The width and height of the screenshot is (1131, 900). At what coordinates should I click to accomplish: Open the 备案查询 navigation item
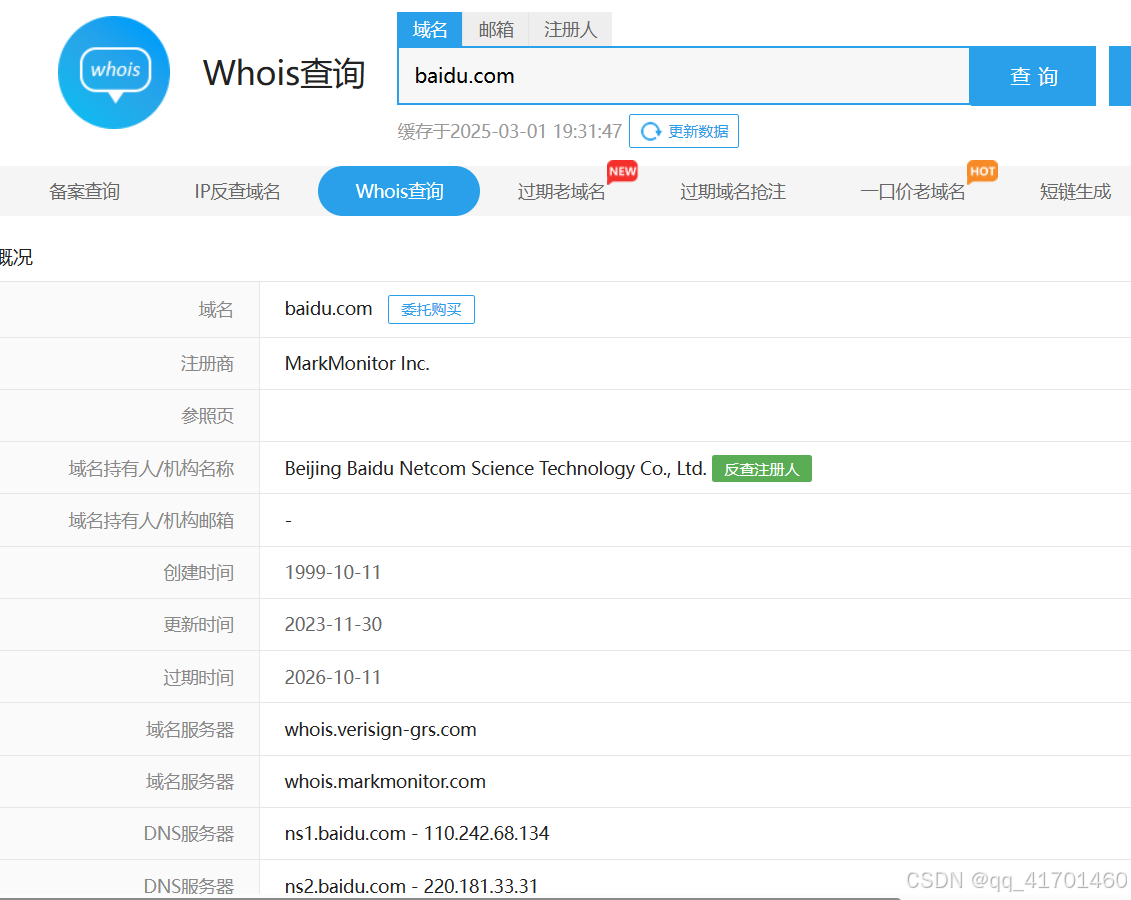pyautogui.click(x=84, y=192)
